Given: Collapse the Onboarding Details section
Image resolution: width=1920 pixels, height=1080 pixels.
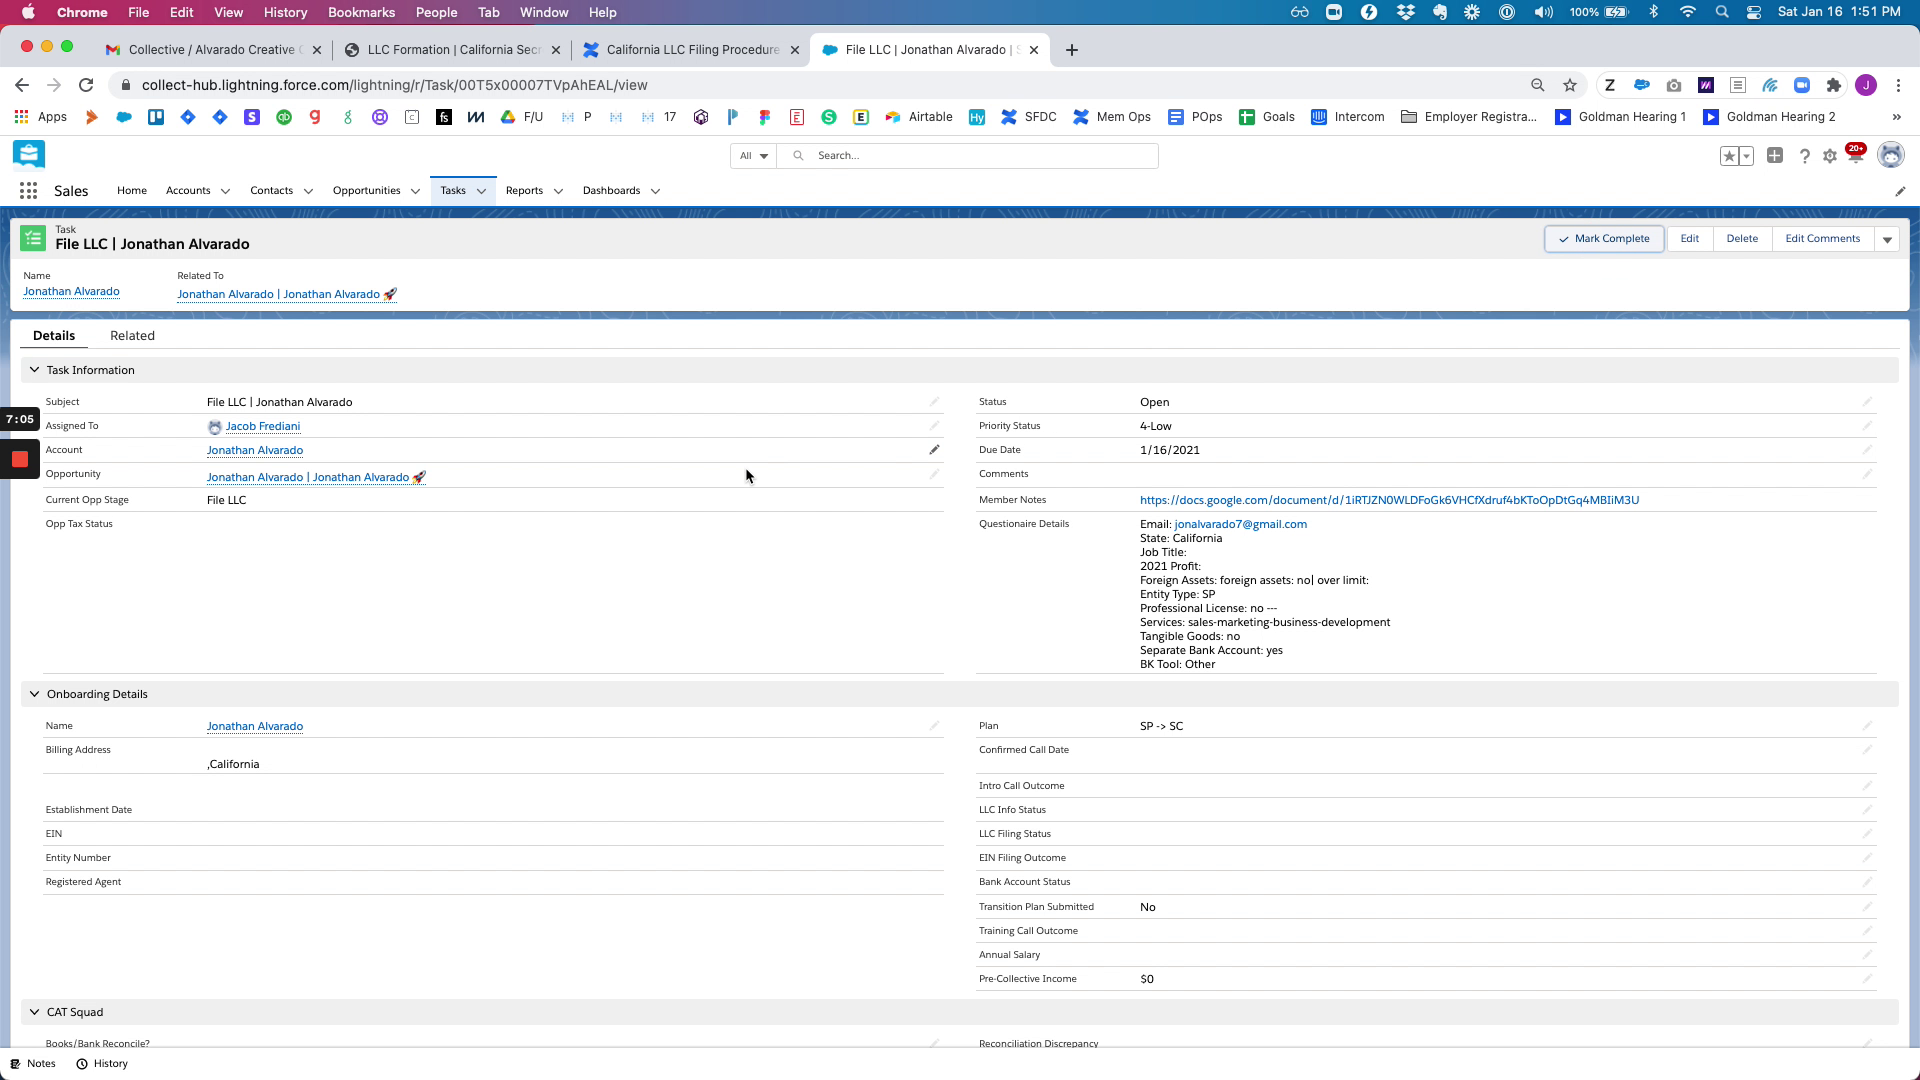Looking at the screenshot, I should tap(35, 694).
